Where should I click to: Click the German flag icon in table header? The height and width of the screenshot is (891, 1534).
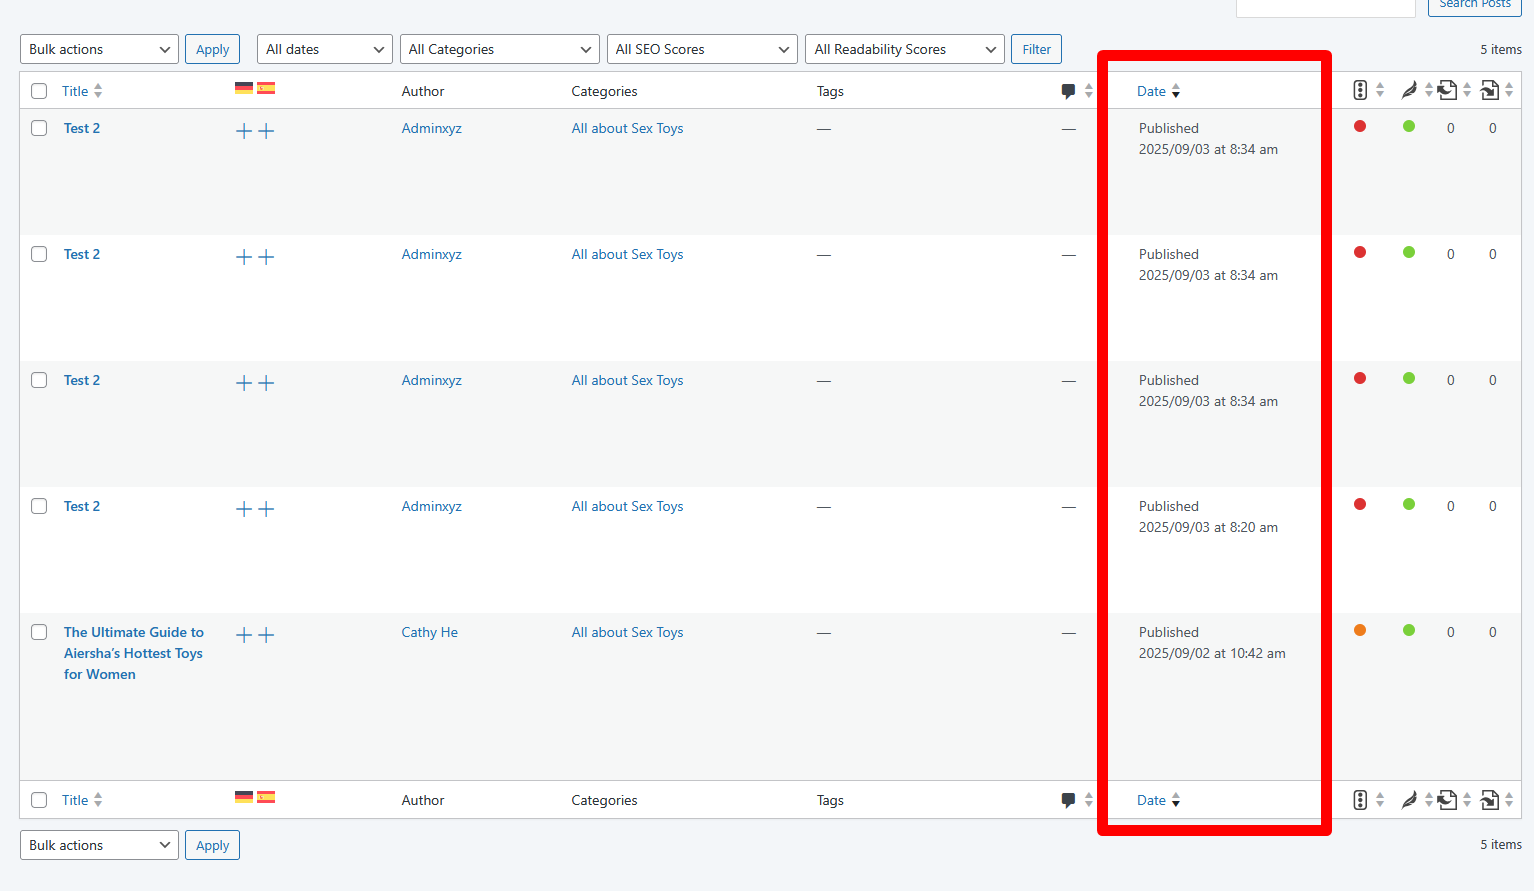pos(244,88)
